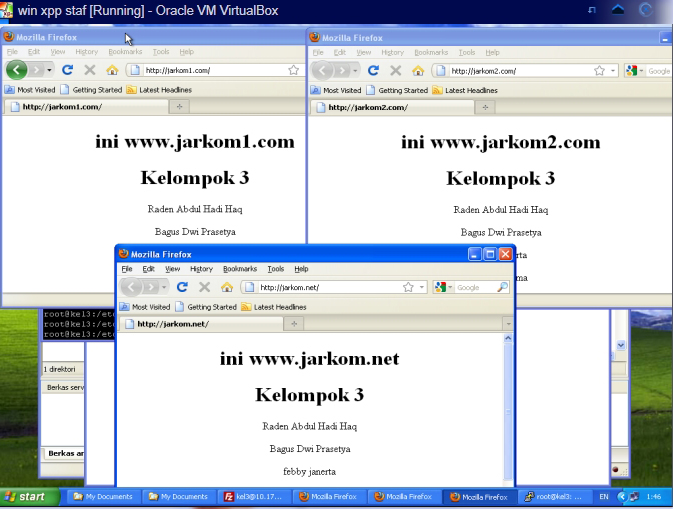
Task: Open Tools menu in jarkom.net window
Action: pos(276,269)
